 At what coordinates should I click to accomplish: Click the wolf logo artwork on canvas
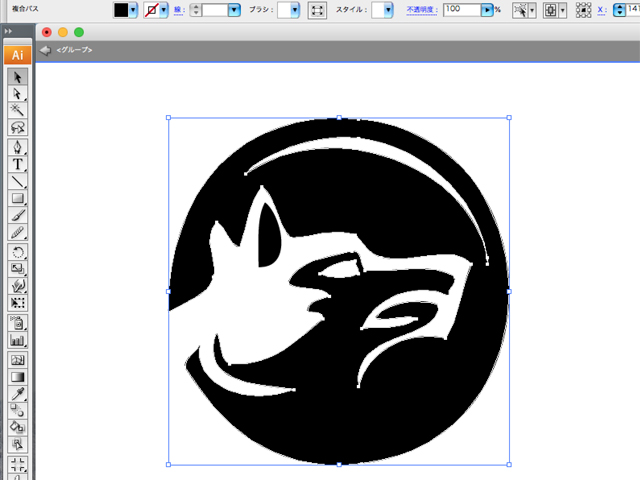(339, 291)
